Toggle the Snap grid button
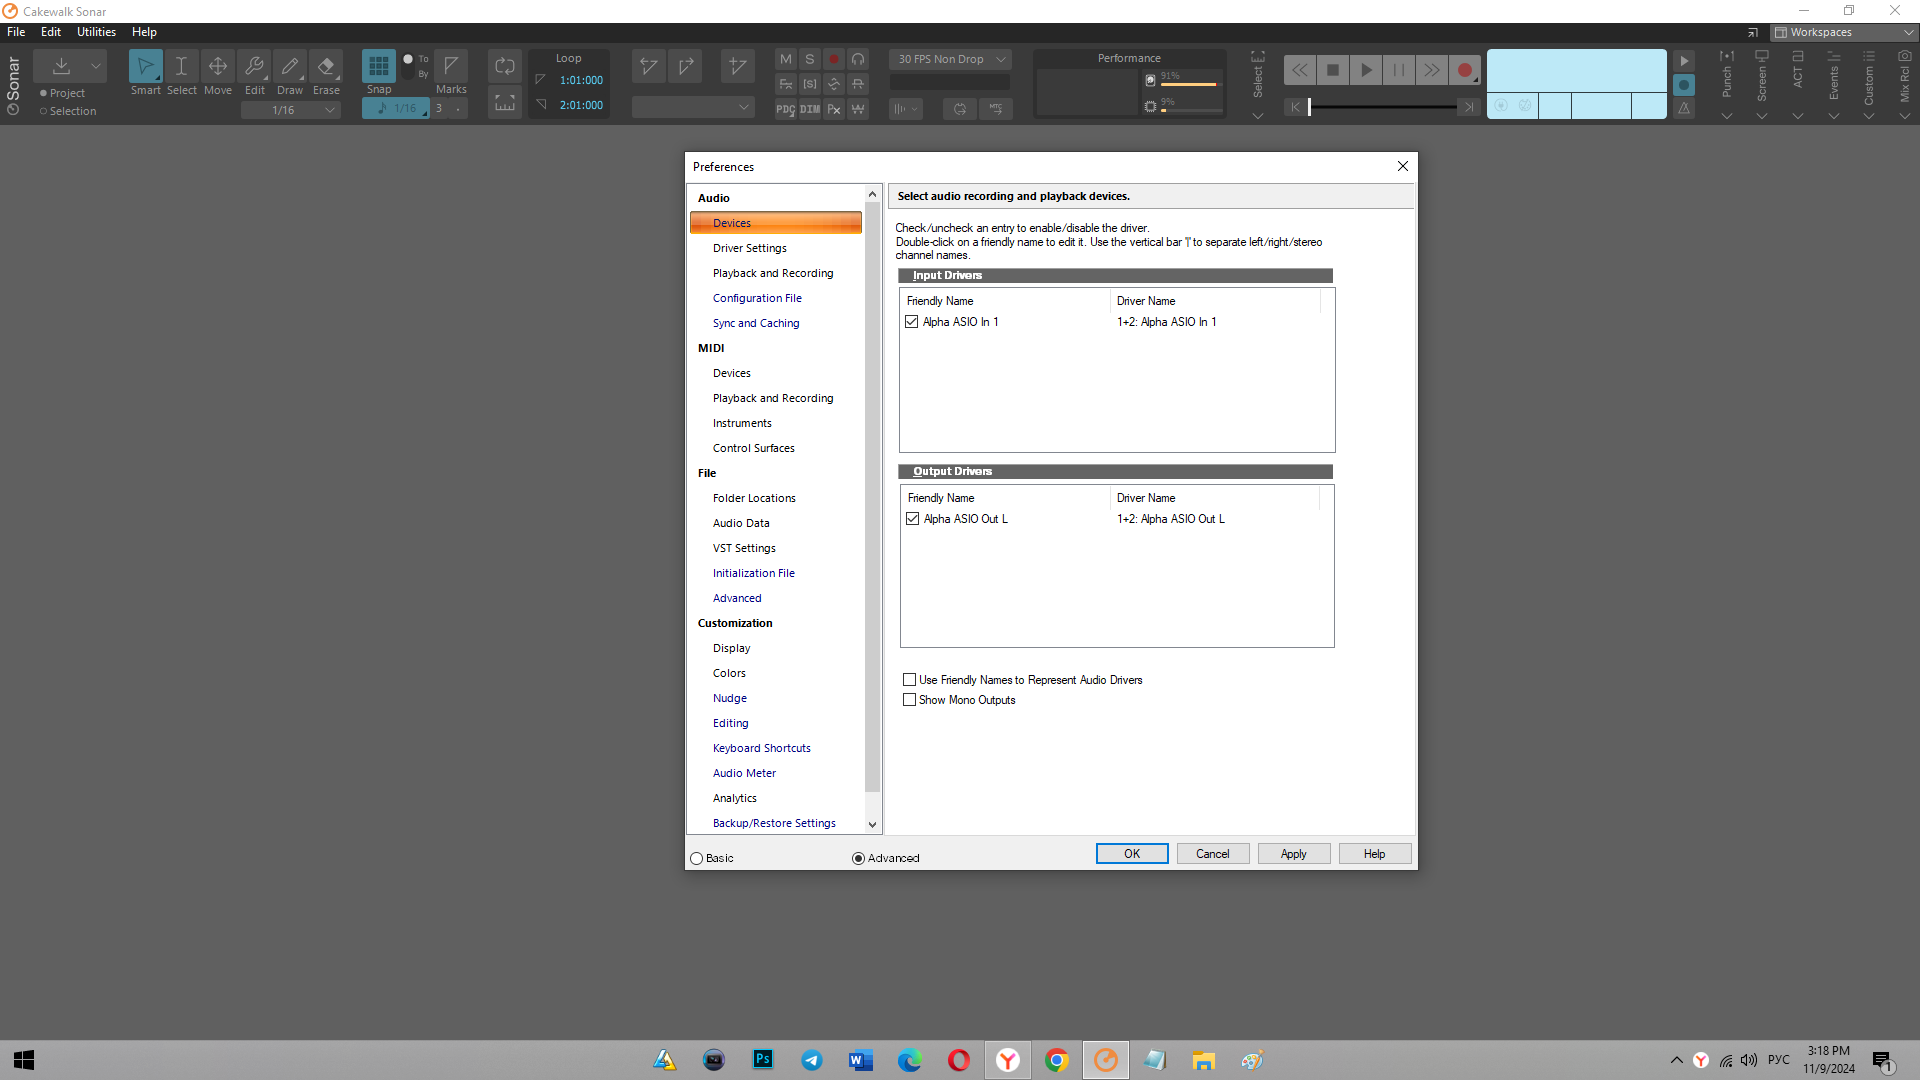 pyautogui.click(x=378, y=67)
